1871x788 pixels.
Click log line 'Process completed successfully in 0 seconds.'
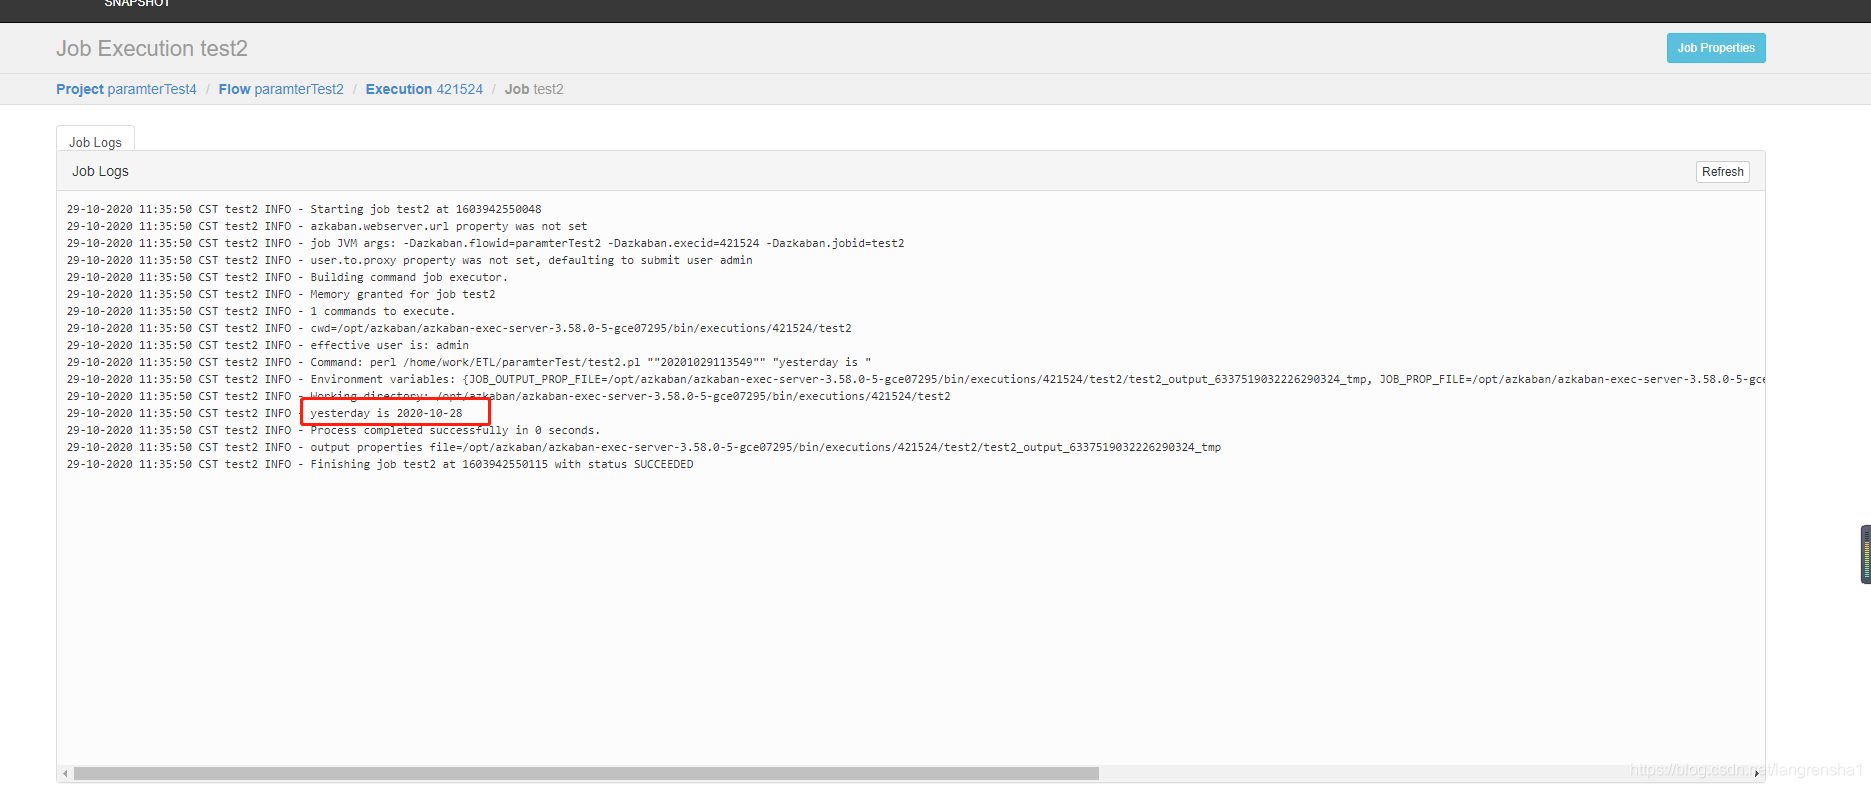tap(334, 431)
